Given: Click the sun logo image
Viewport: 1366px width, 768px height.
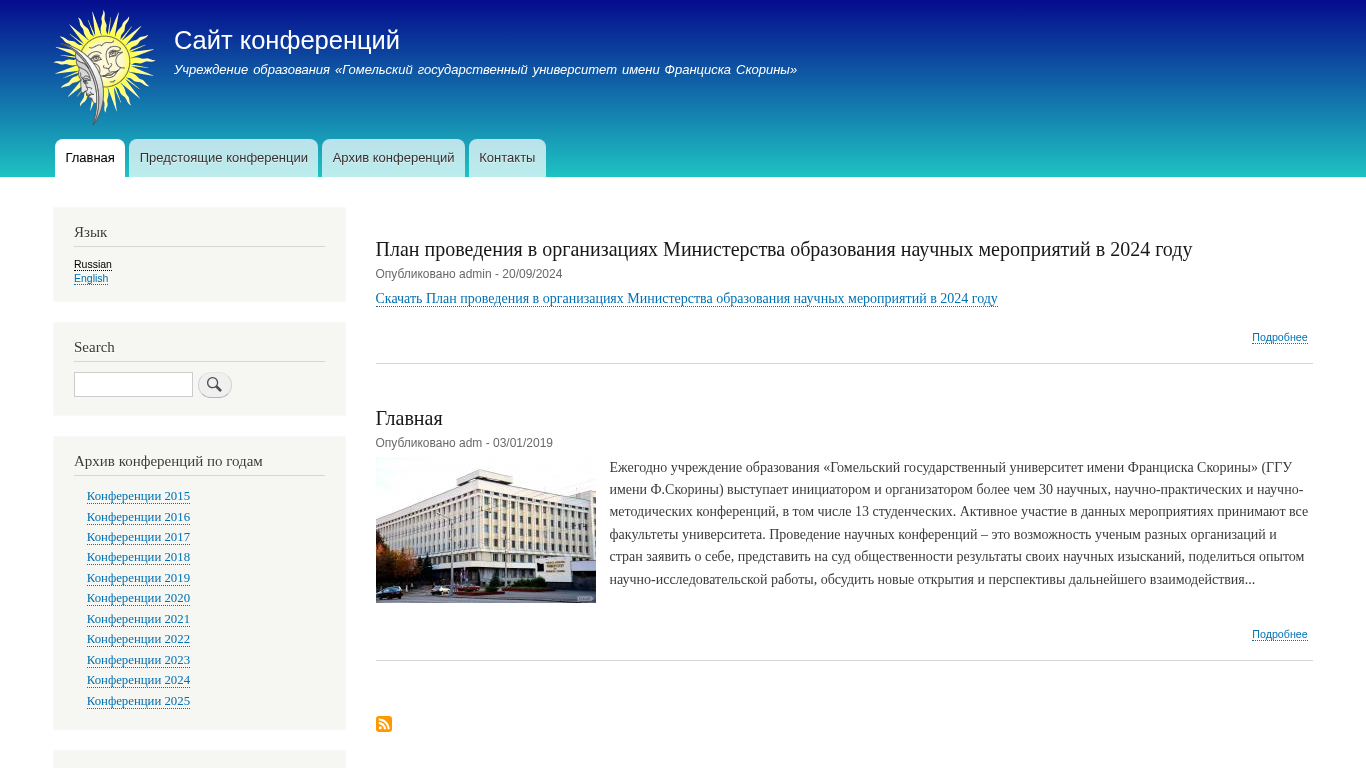Looking at the screenshot, I should [104, 67].
